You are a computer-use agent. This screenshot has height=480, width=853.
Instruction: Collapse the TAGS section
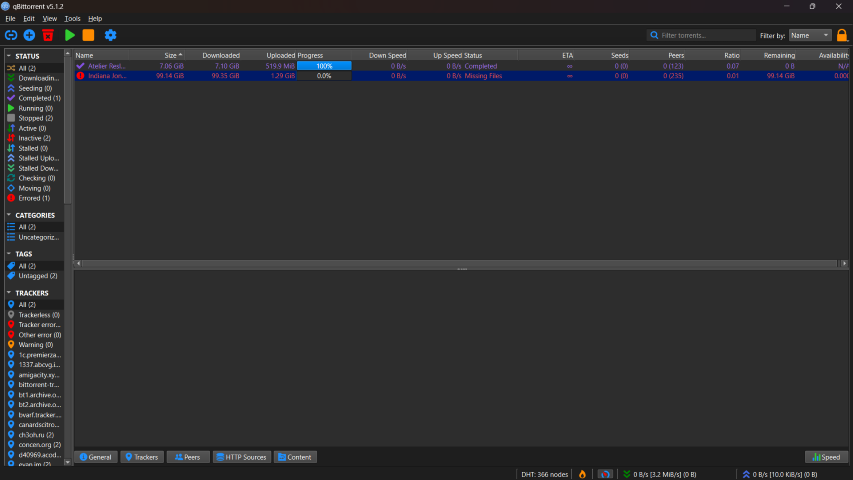pyautogui.click(x=9, y=254)
